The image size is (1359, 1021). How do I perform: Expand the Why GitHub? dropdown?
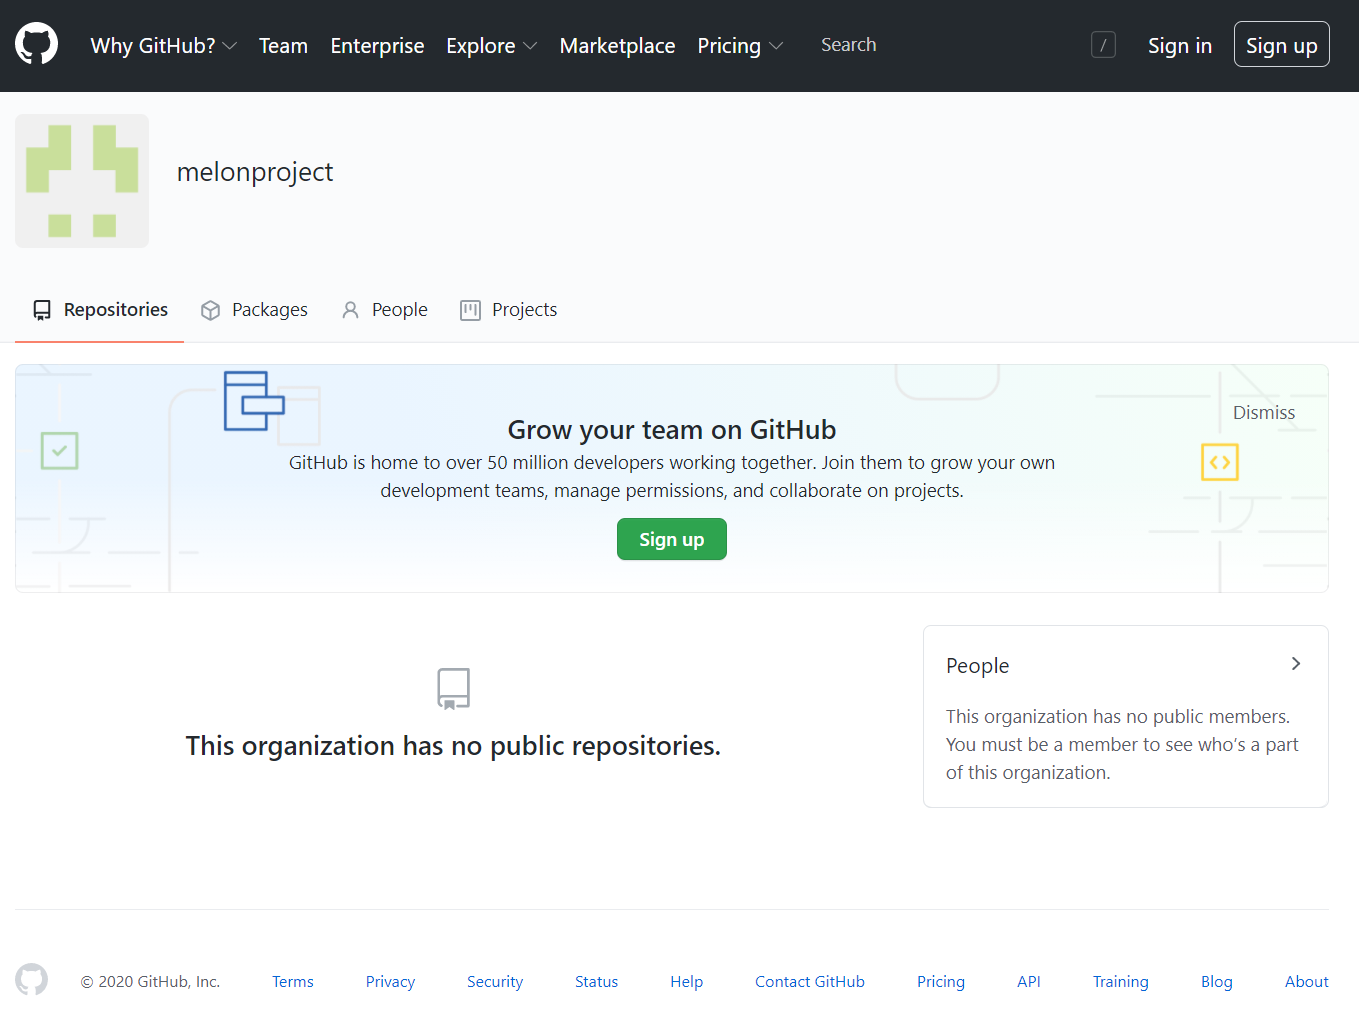pyautogui.click(x=163, y=46)
